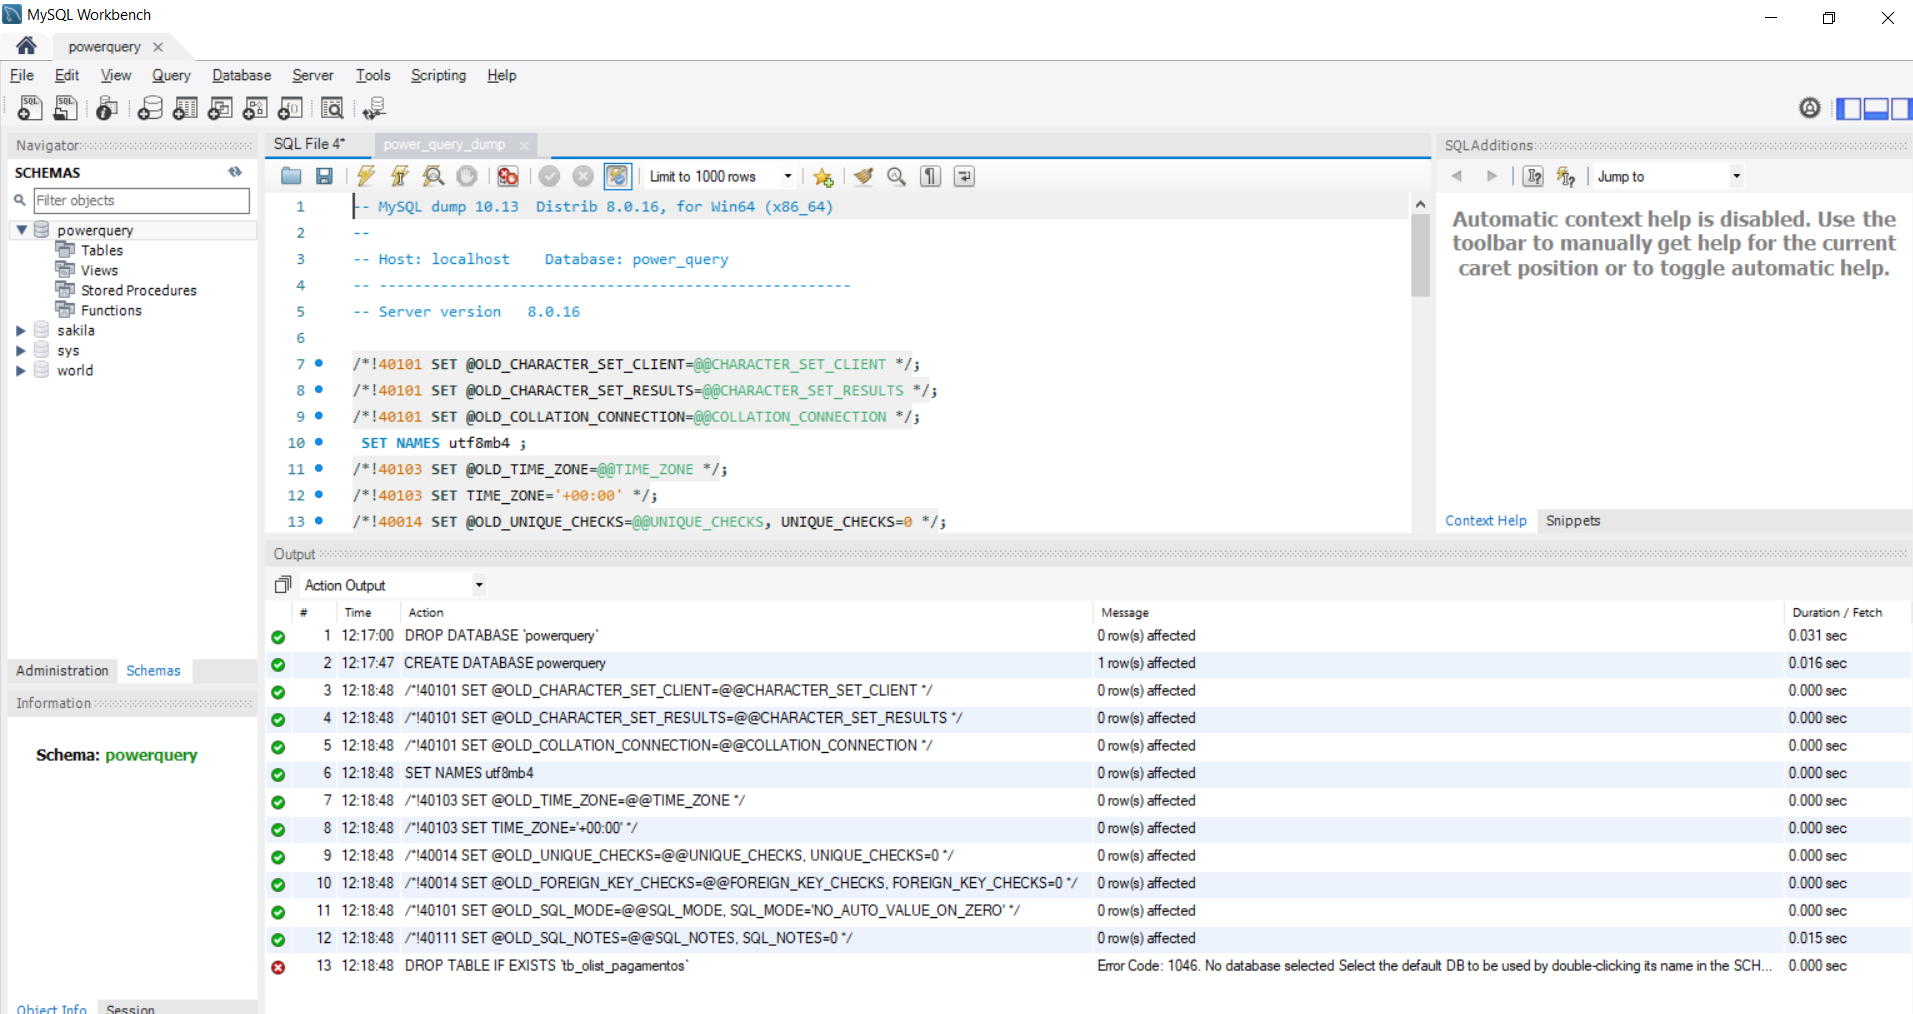Screen dimensions: 1913x1014
Task: Toggle auto-commit mode
Action: 617,176
